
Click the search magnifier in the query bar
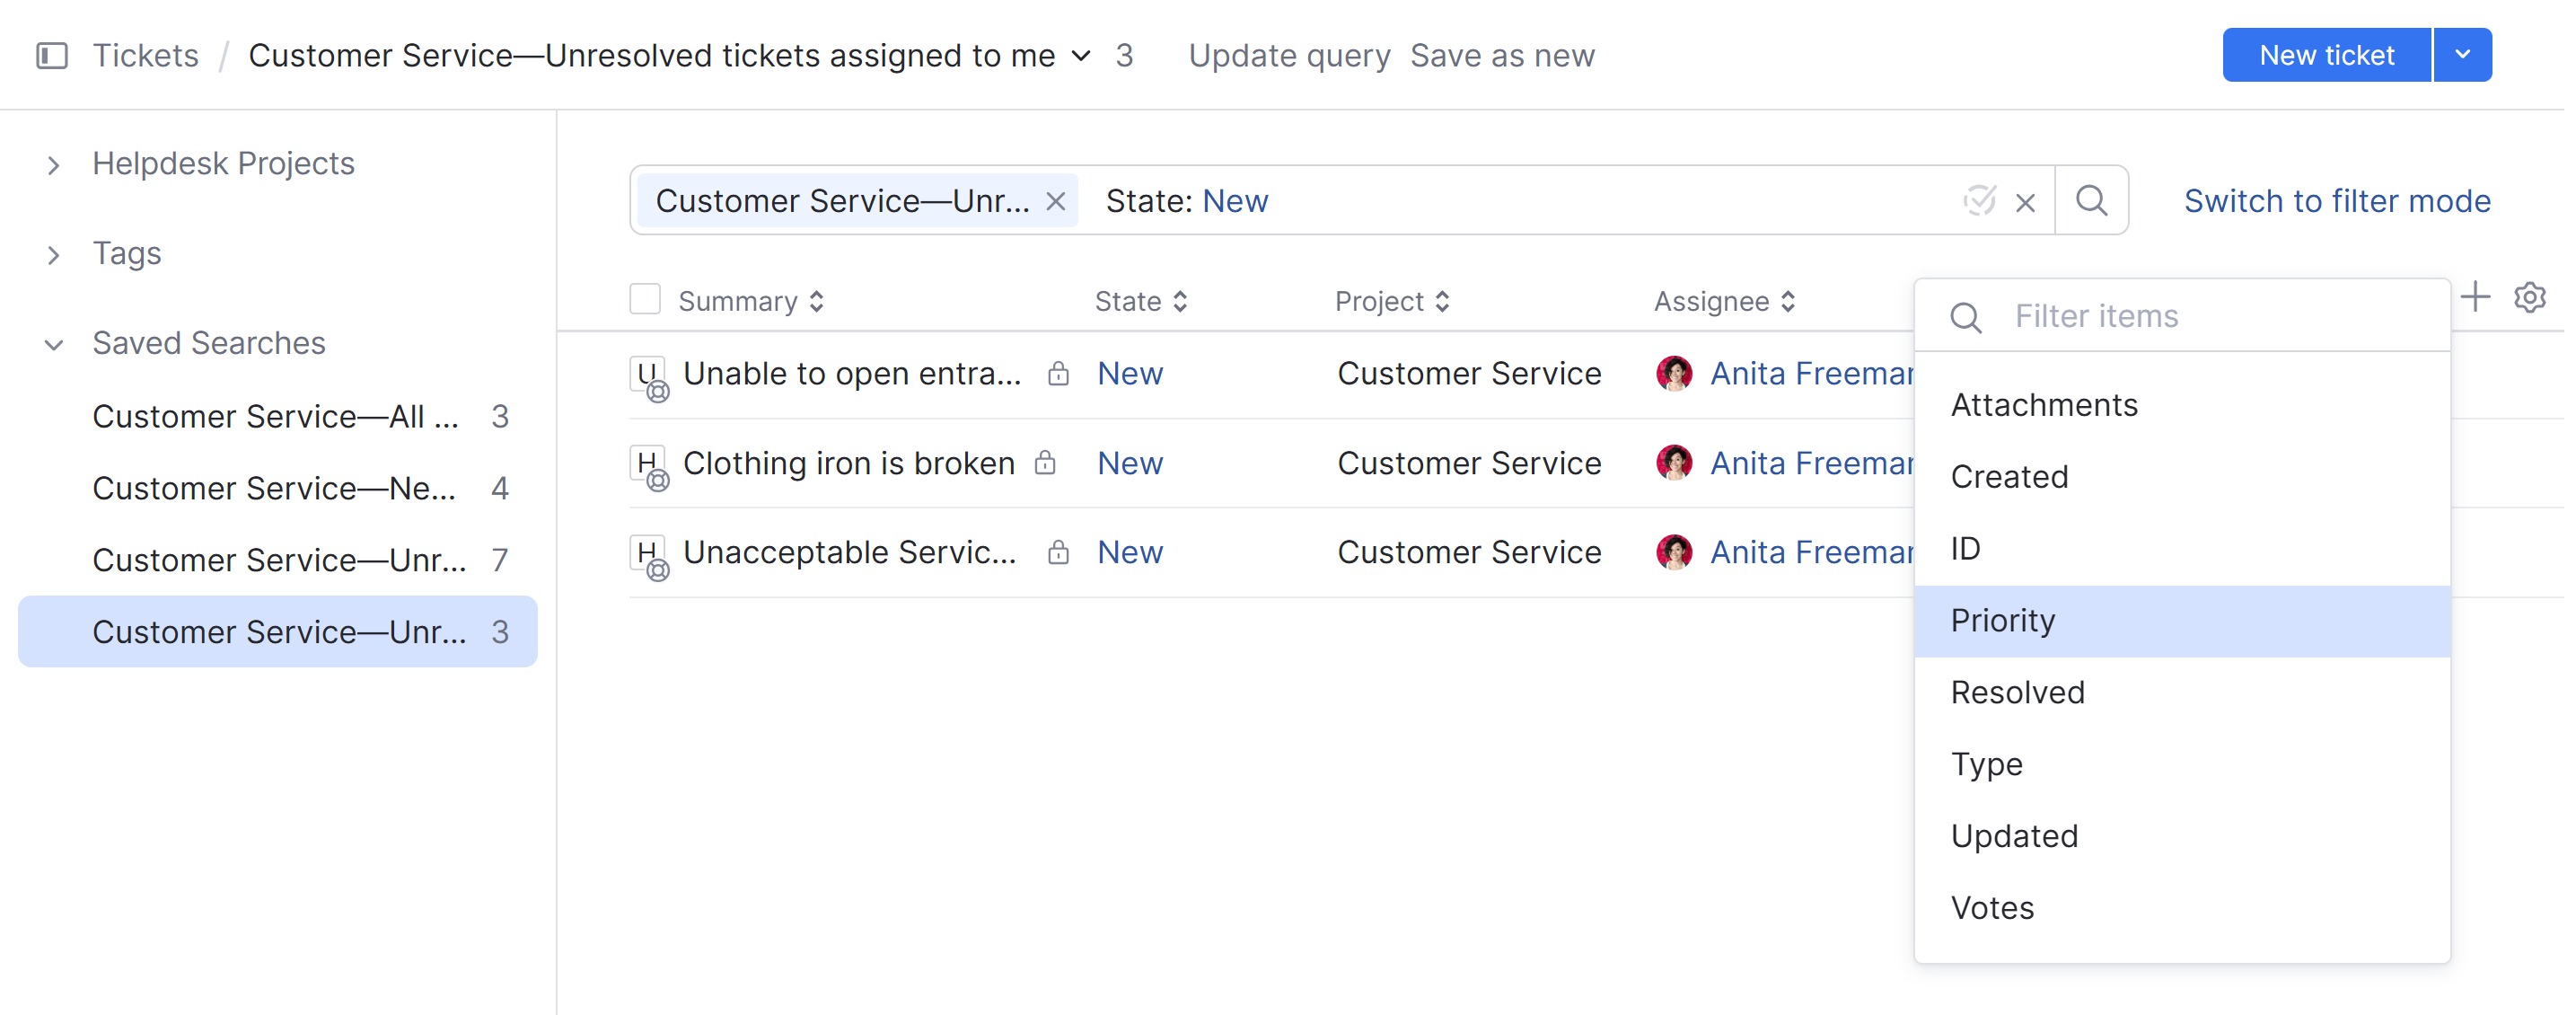click(2092, 200)
